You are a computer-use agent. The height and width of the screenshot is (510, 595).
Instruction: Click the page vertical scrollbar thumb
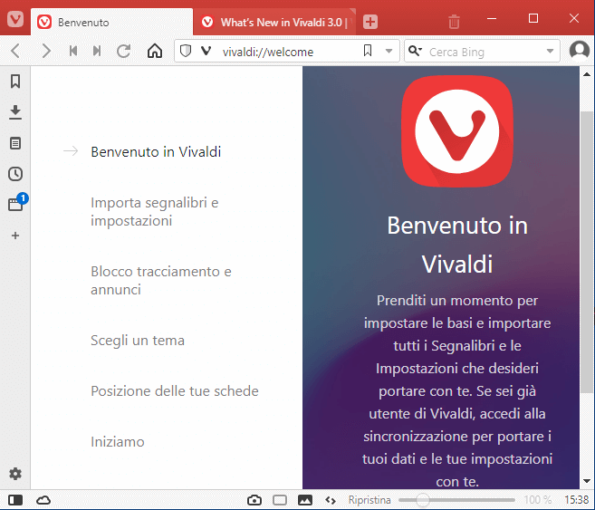click(x=587, y=252)
